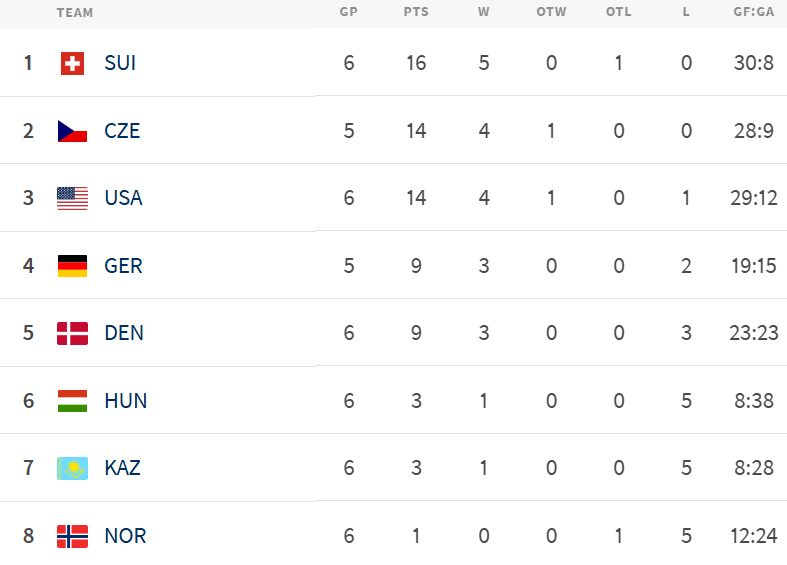Click the Norway flag icon
Screen dimensions: 787x565
tap(72, 536)
